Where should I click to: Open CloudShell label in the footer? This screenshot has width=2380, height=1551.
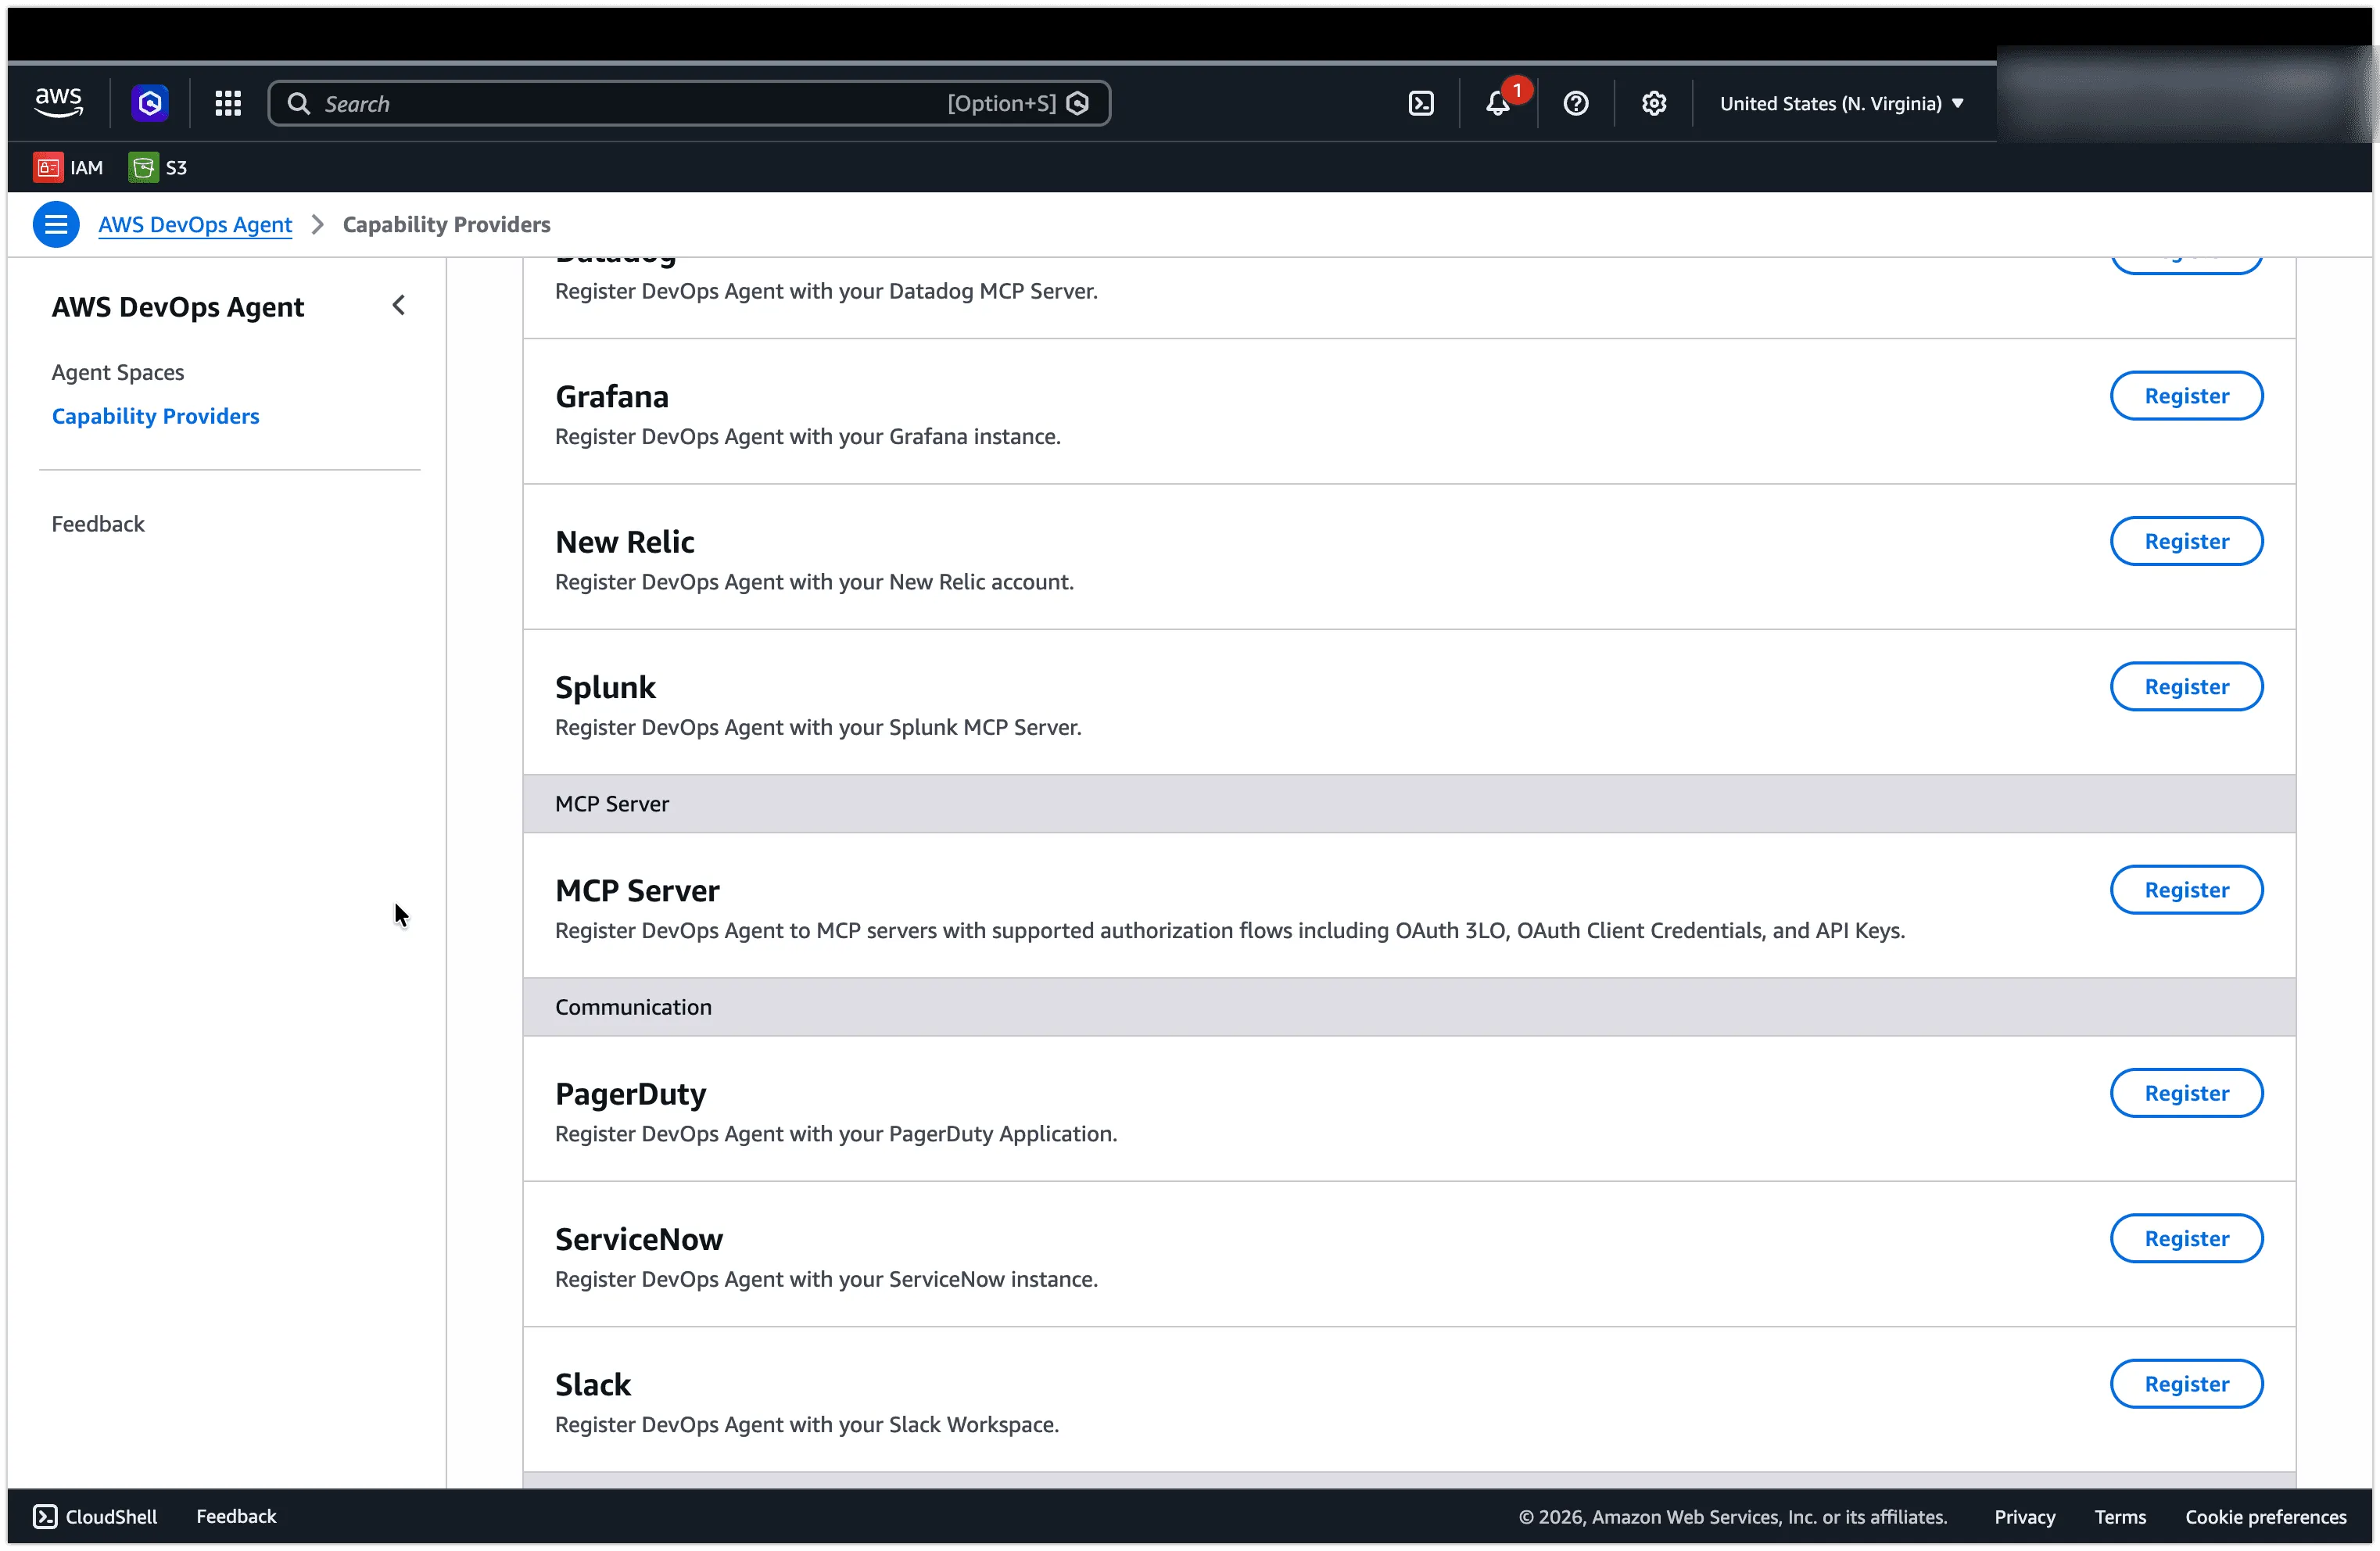click(111, 1516)
